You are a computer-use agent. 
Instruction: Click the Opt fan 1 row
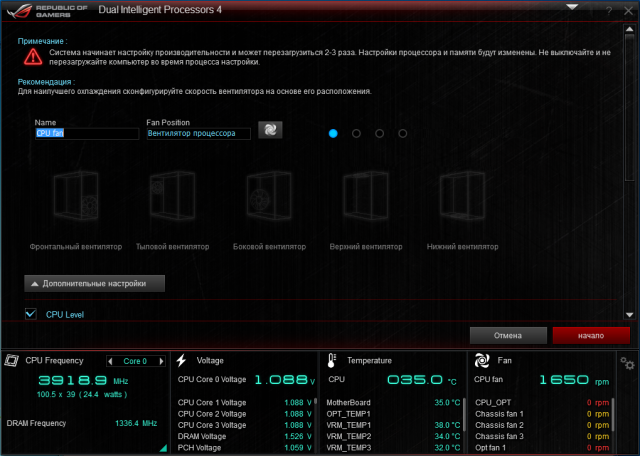(x=542, y=448)
